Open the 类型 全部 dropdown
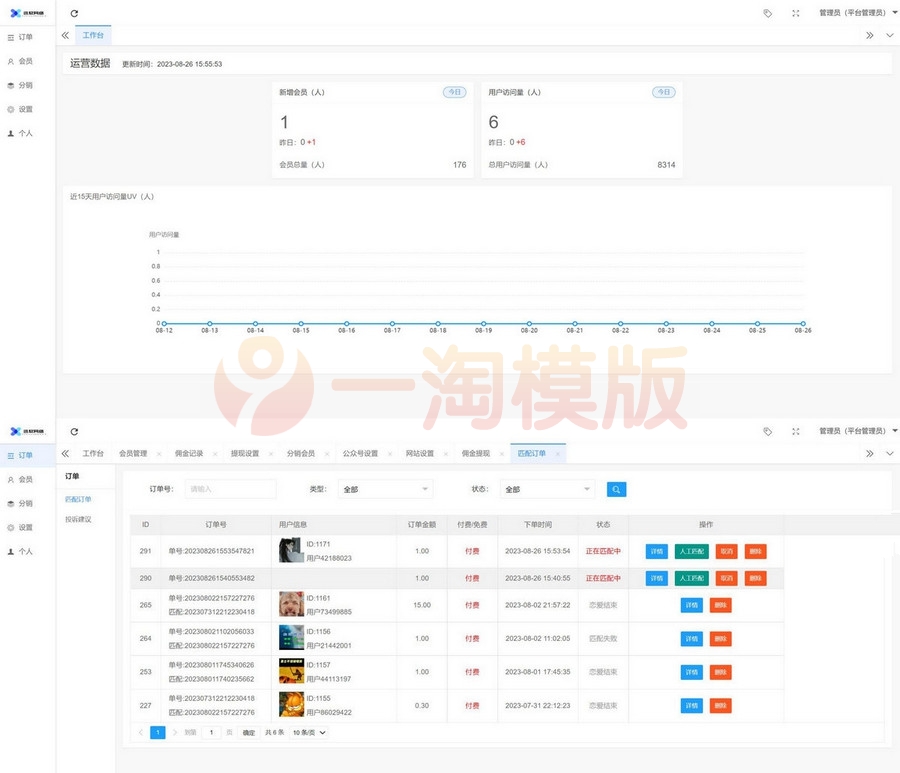Viewport: 900px width, 773px height. click(385, 490)
